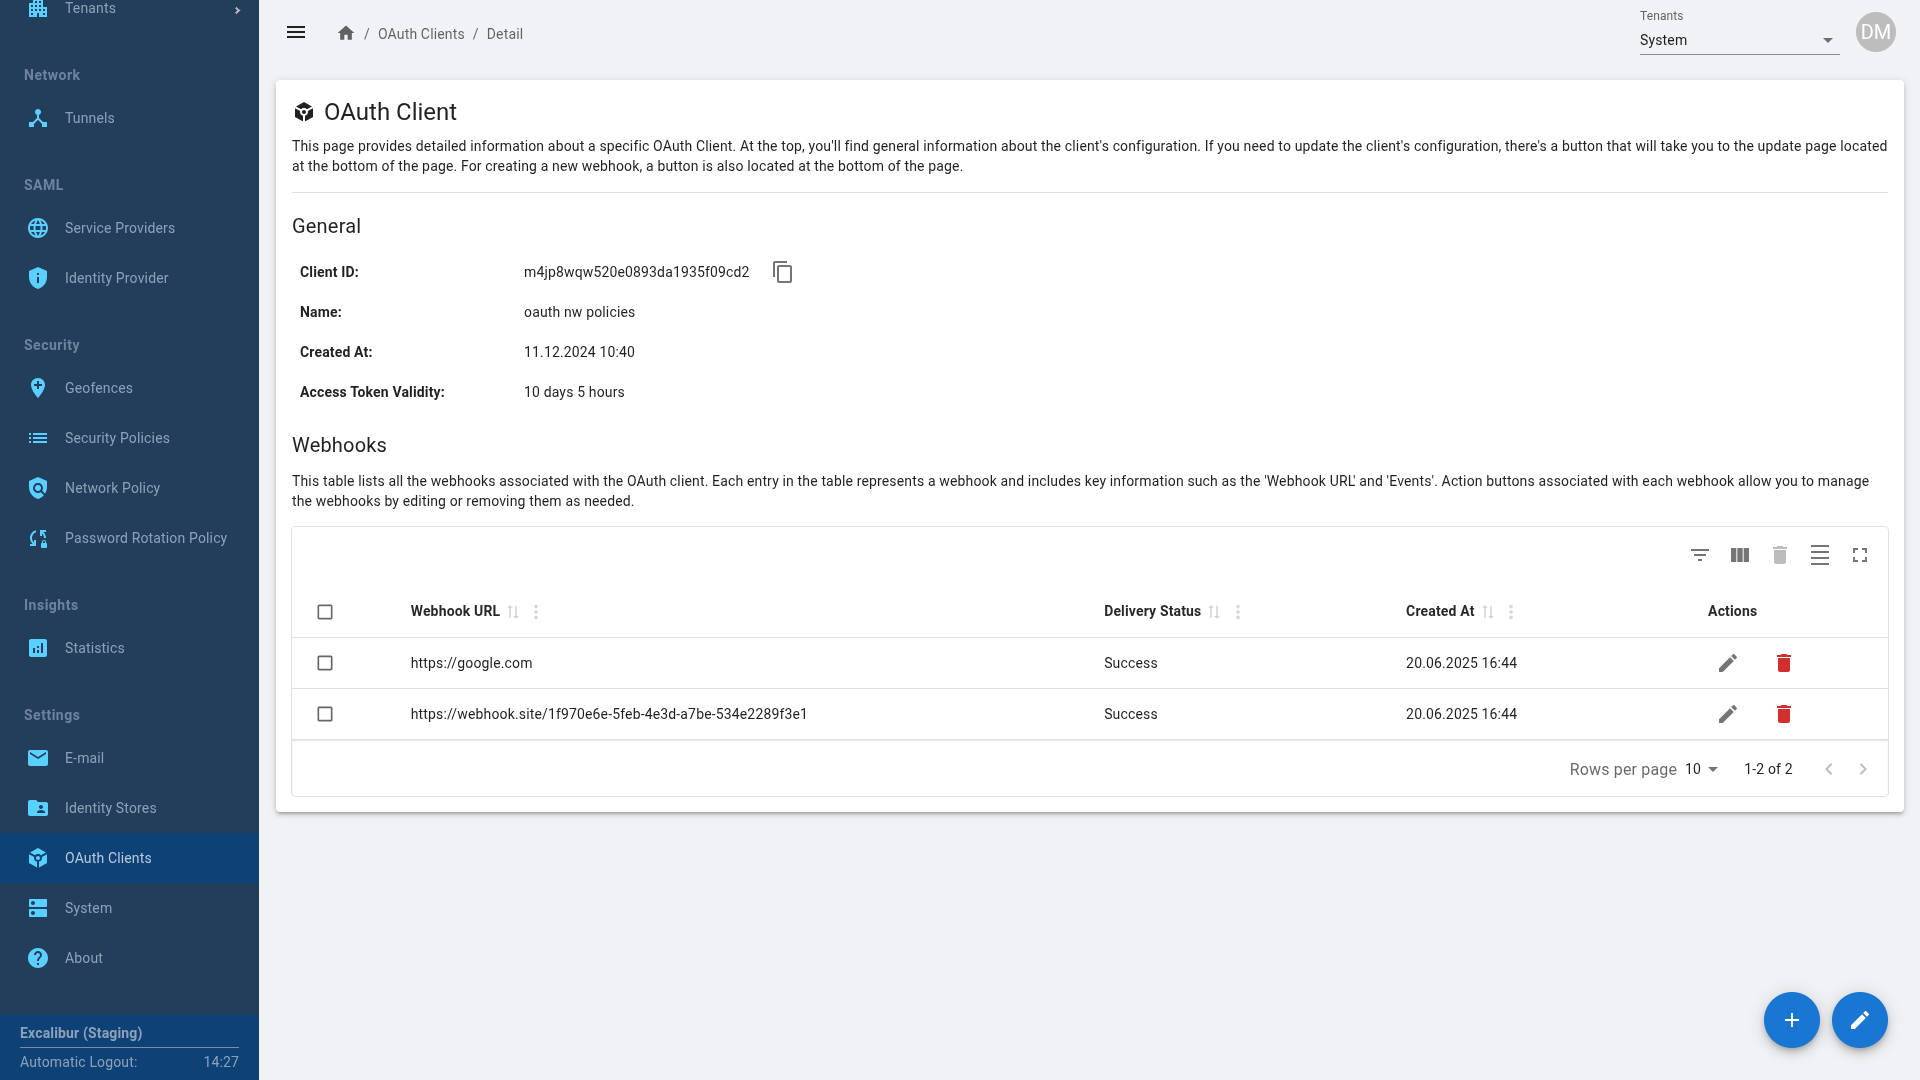Enter fullscreen mode for webhooks table

1859,555
